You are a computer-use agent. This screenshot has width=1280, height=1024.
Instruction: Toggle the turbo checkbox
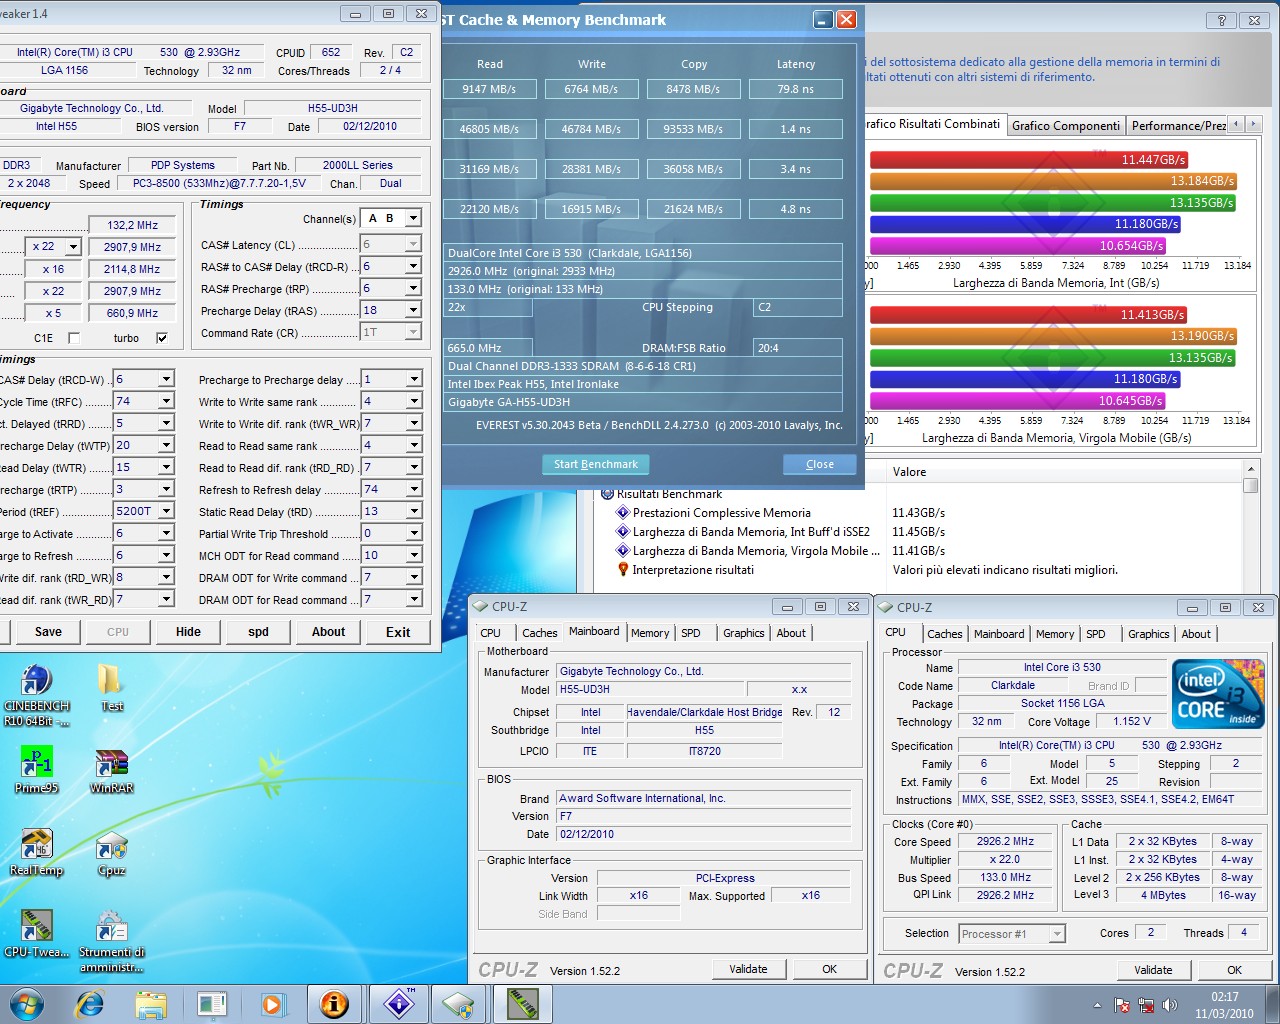162,338
